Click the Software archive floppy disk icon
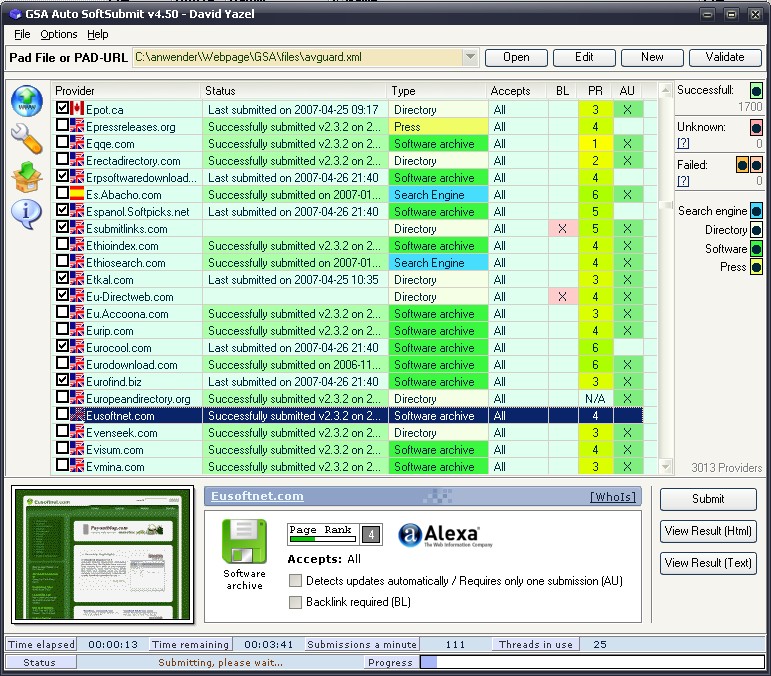Viewport: 771px width, 676px height. [244, 541]
